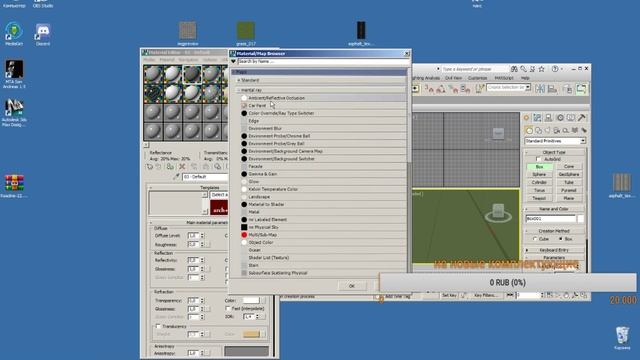640x360 pixels.
Task: Select the Cube creation method radio
Action: coord(535,239)
